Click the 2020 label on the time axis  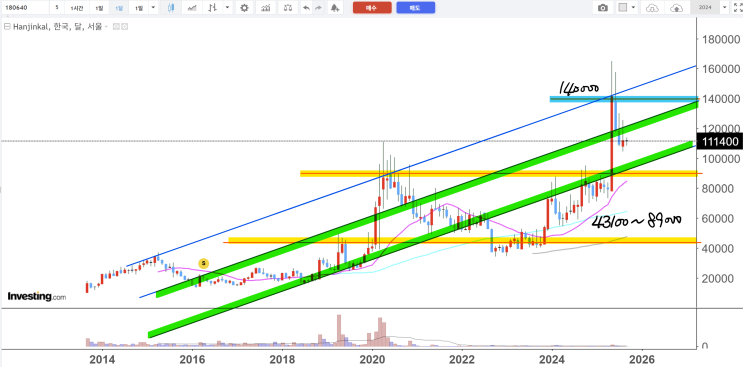372,360
